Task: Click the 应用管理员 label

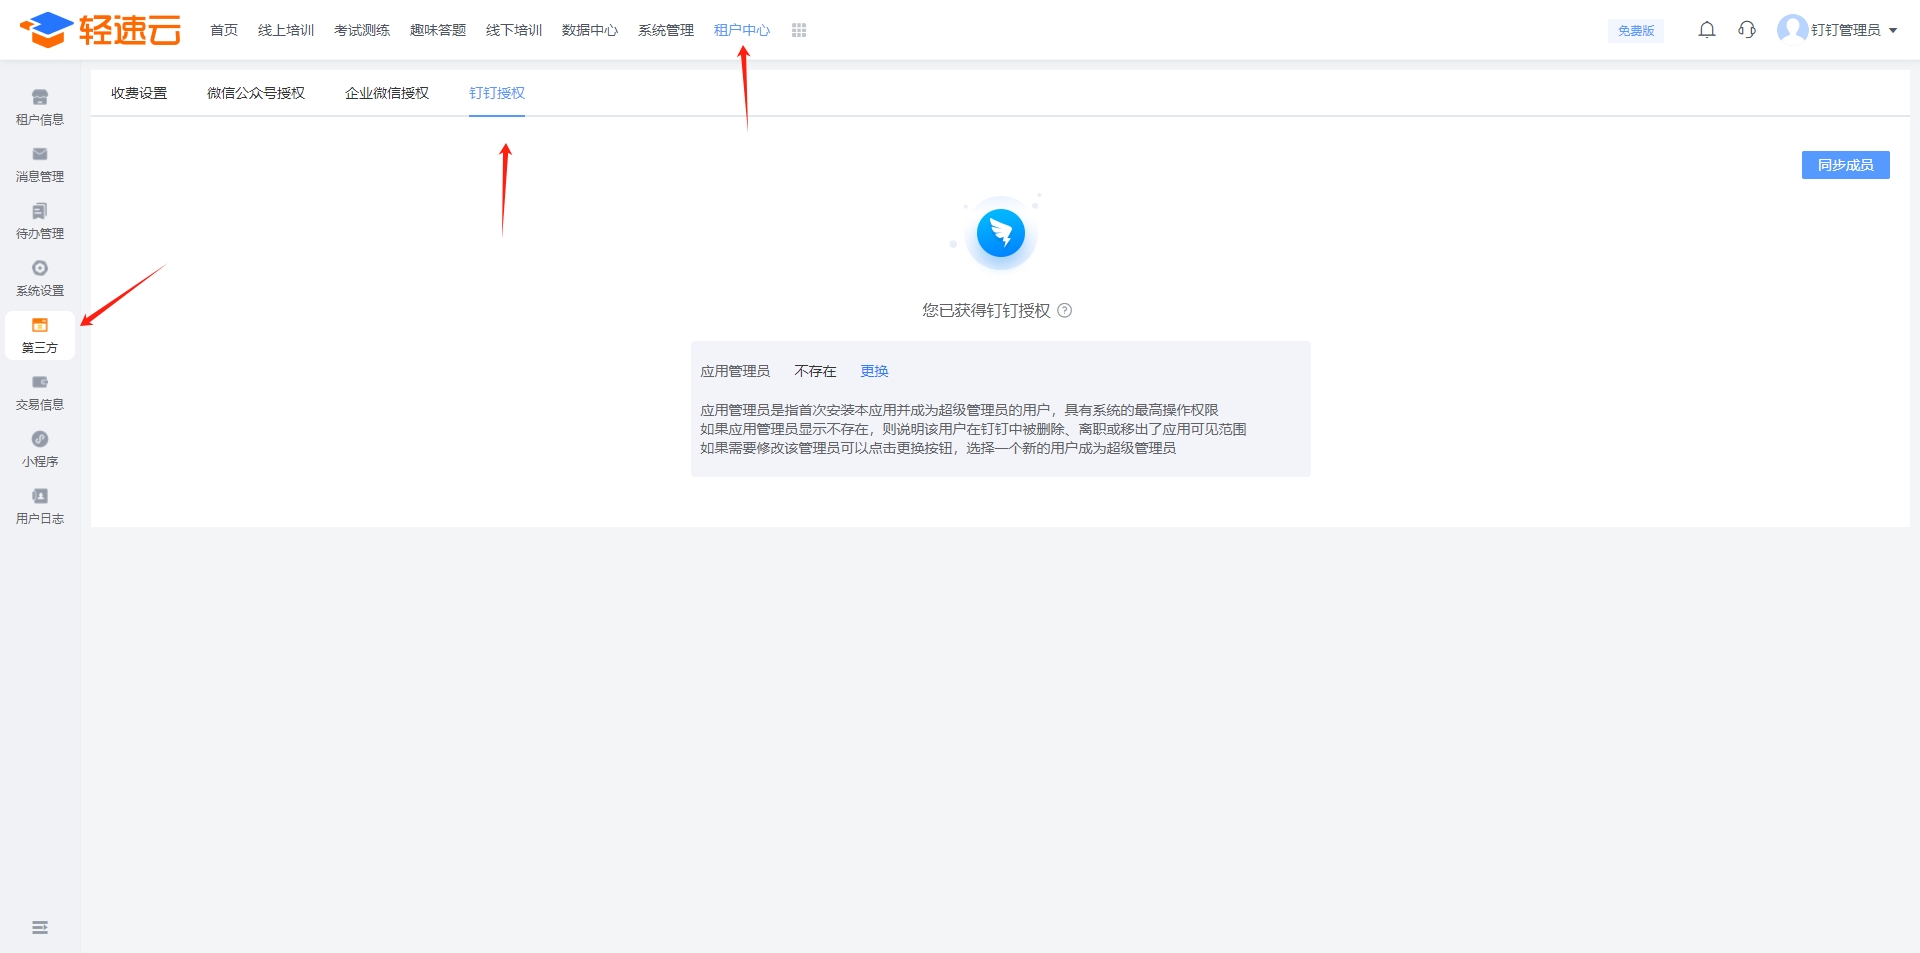Action: pyautogui.click(x=735, y=371)
